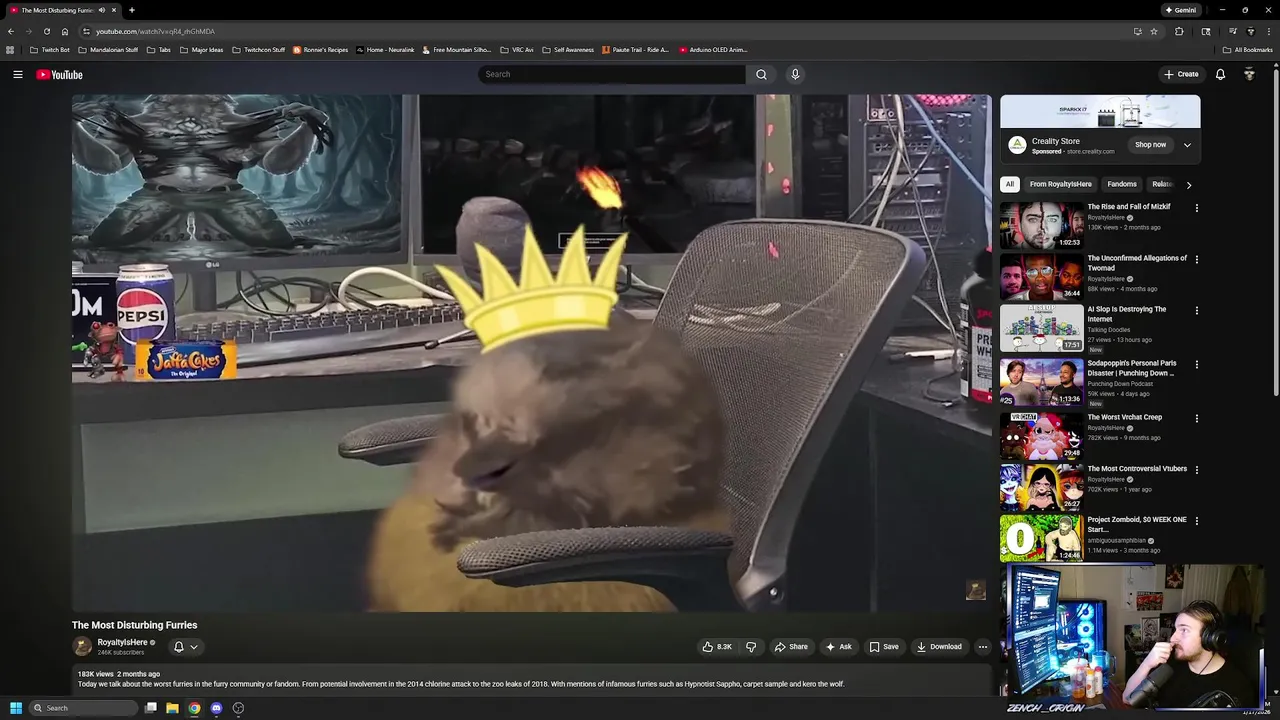Screen dimensions: 1280x720
Task: Open the account avatar menu on YouTube
Action: [x=1249, y=74]
